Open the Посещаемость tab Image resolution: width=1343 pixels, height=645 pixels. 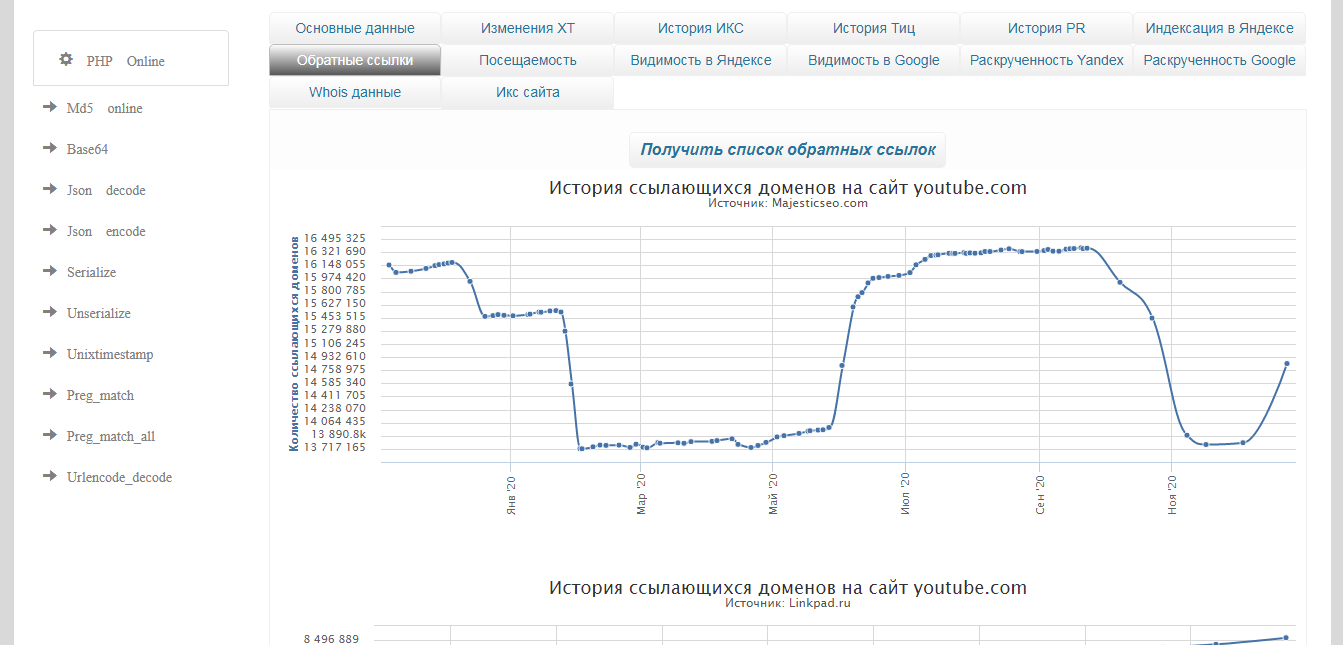point(528,60)
